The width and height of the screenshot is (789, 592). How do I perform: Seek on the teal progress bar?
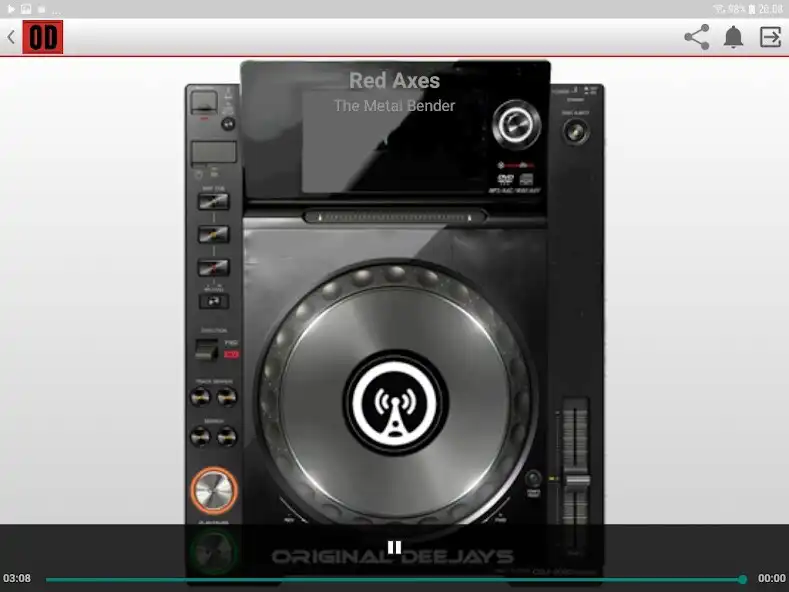coord(394,579)
